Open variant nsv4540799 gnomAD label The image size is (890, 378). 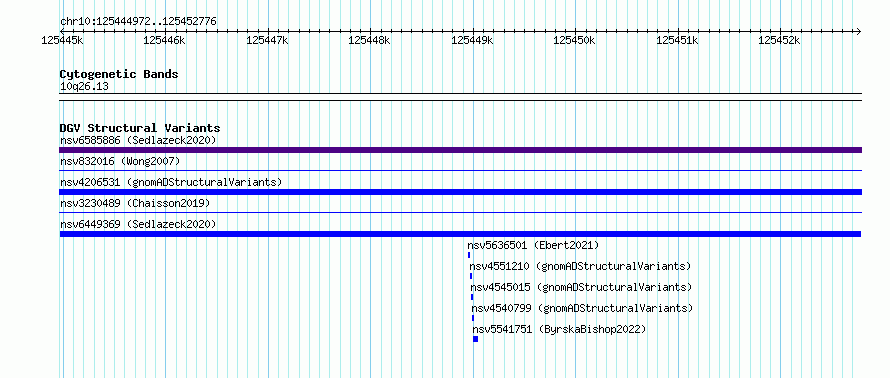pos(582,309)
